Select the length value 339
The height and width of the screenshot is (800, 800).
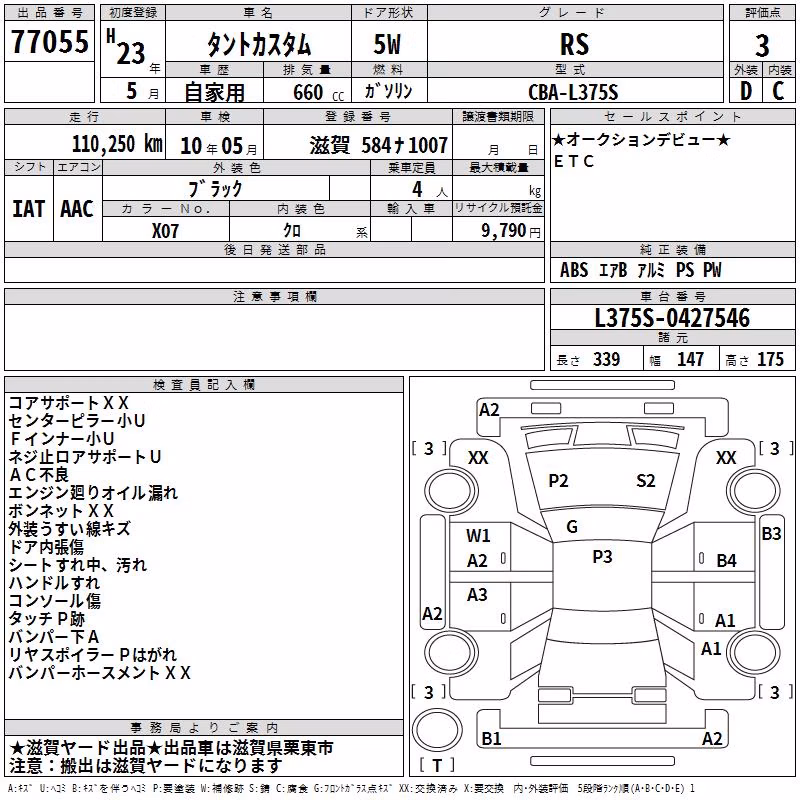[x=606, y=360]
